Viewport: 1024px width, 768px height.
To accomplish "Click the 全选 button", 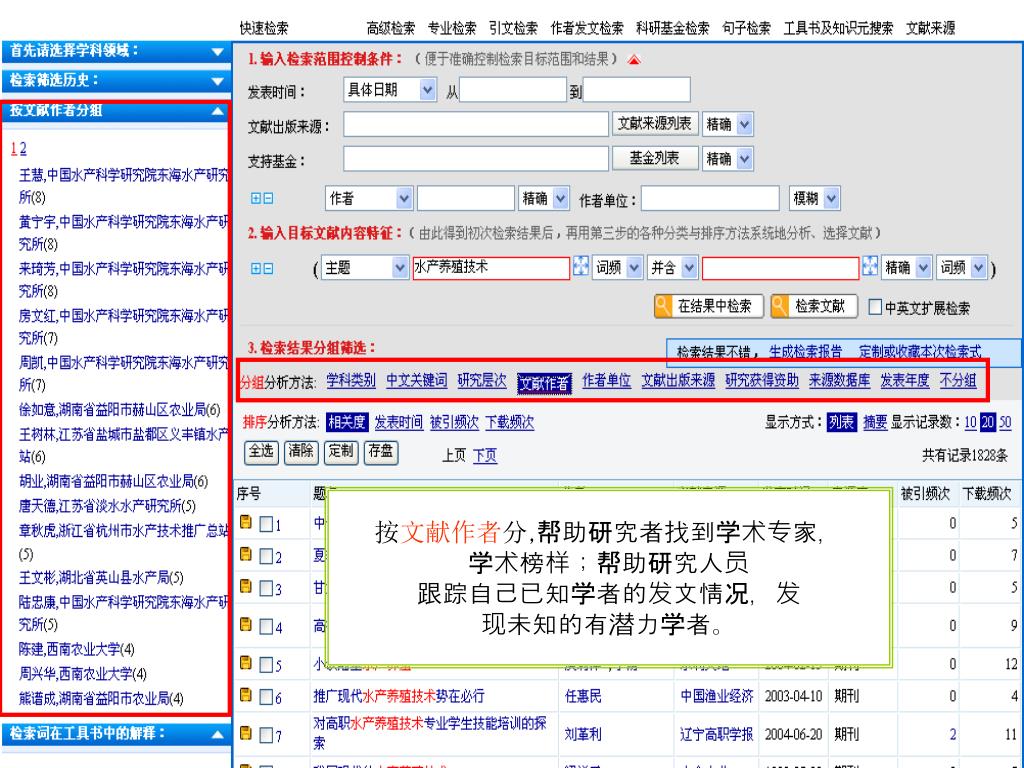I will point(261,452).
